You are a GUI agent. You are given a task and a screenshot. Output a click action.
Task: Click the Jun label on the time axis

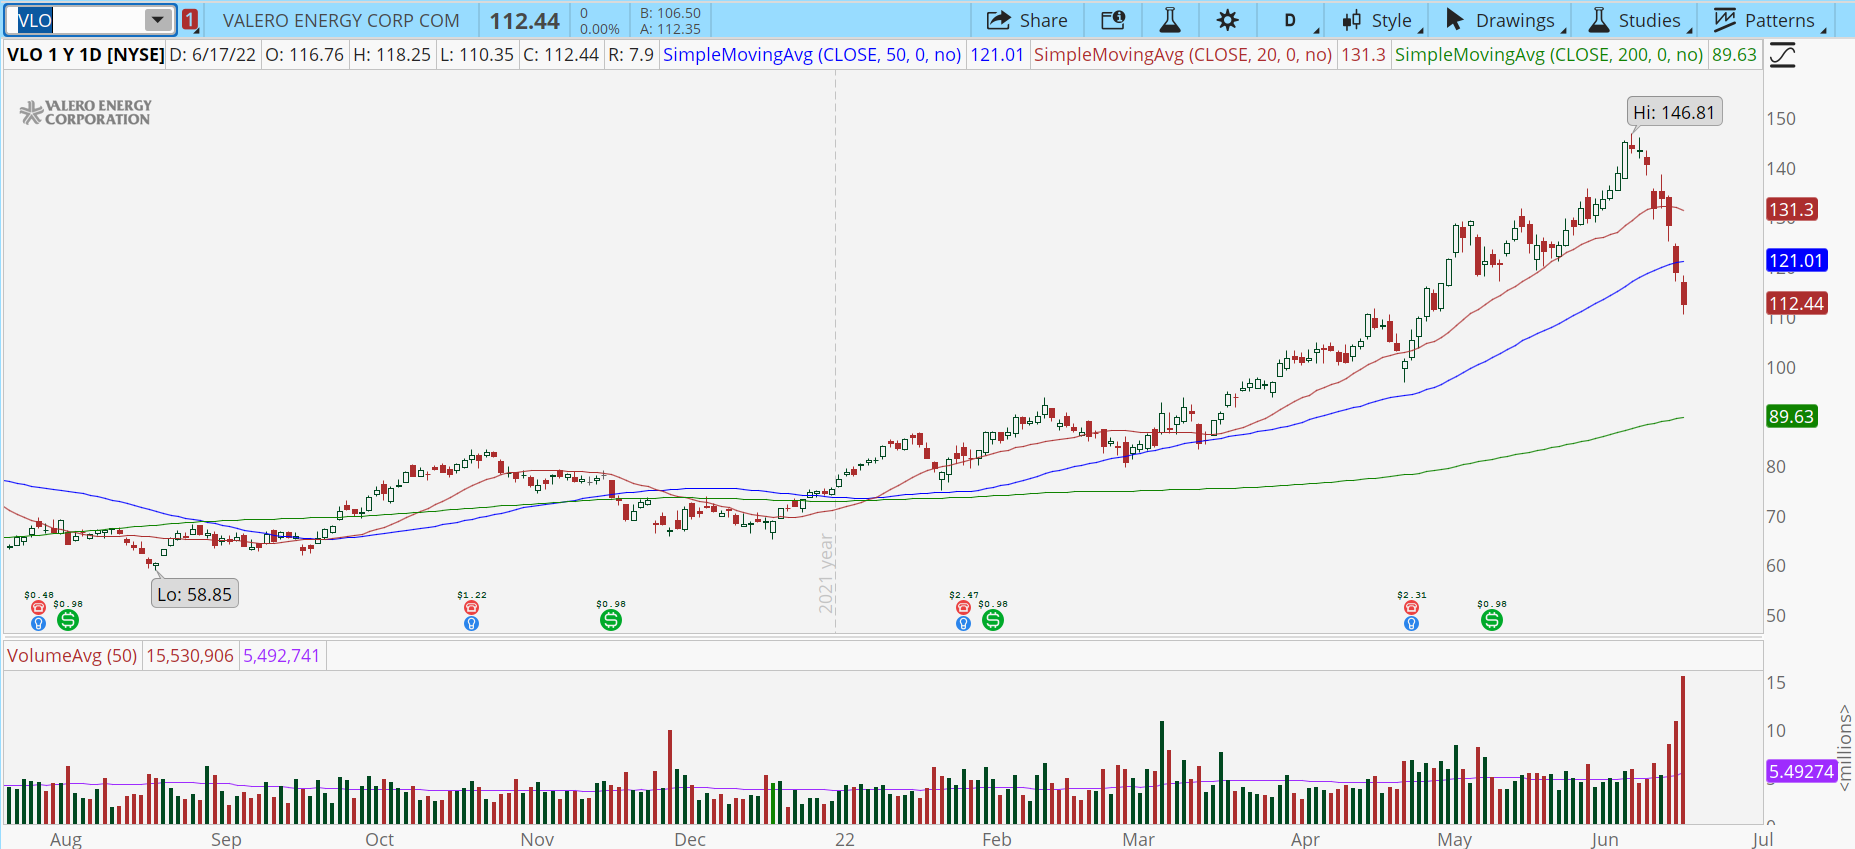coord(1605,840)
